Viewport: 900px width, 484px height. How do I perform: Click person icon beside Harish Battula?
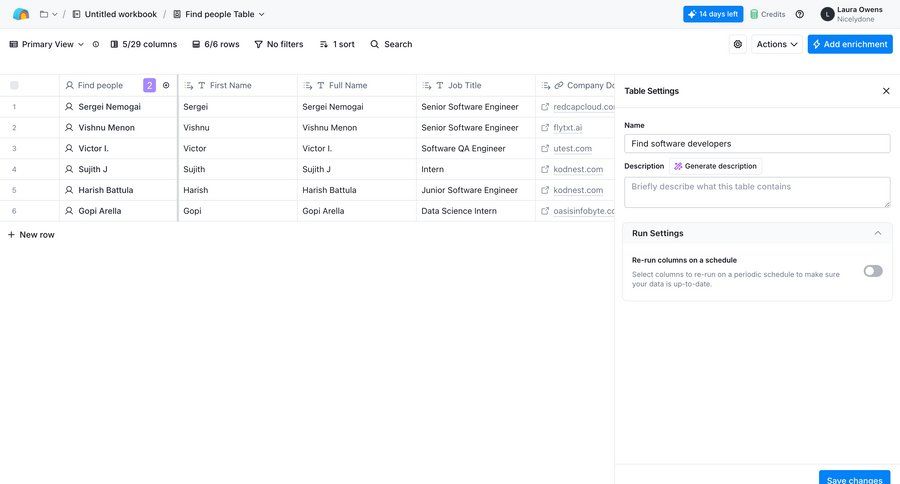coord(69,190)
